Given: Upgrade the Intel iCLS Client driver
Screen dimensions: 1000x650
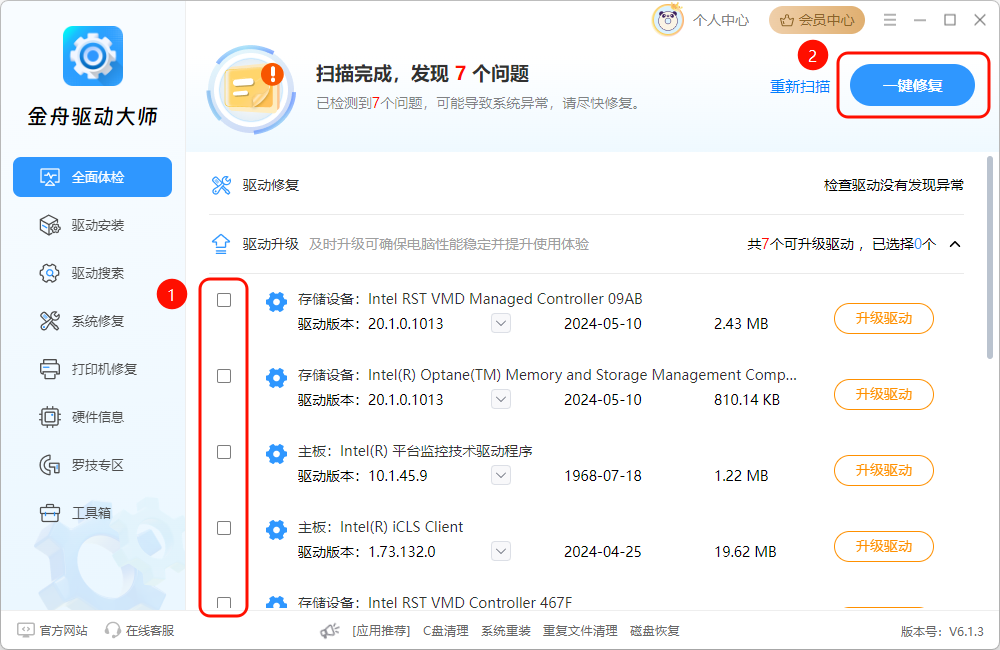Looking at the screenshot, I should [x=884, y=546].
